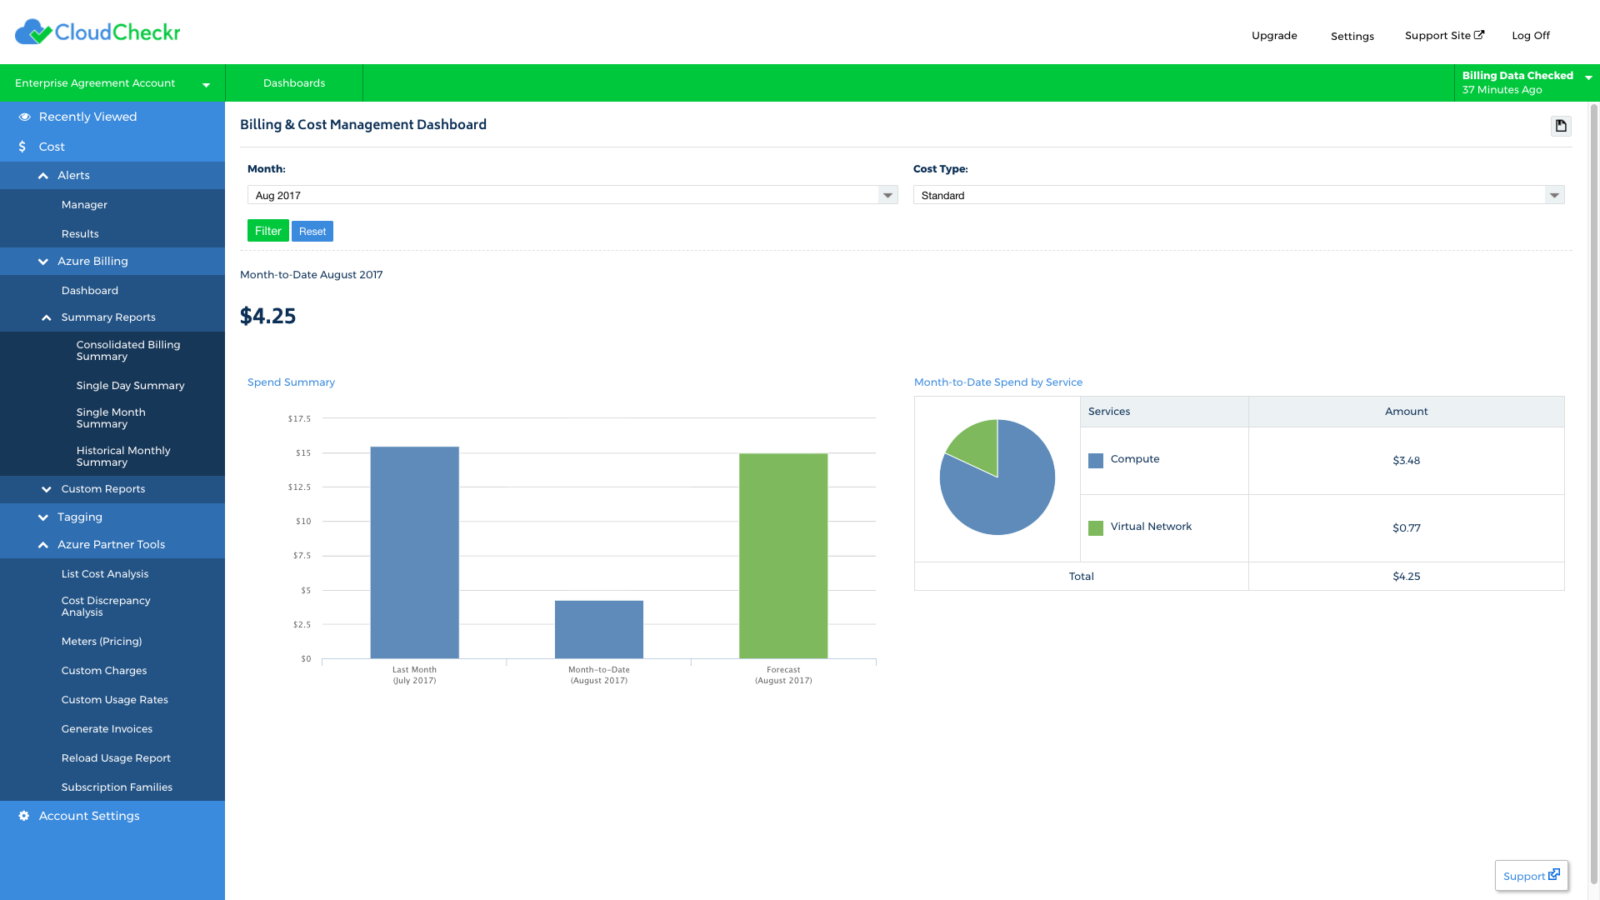Open the Support Site link
The width and height of the screenshot is (1600, 900).
click(1444, 36)
